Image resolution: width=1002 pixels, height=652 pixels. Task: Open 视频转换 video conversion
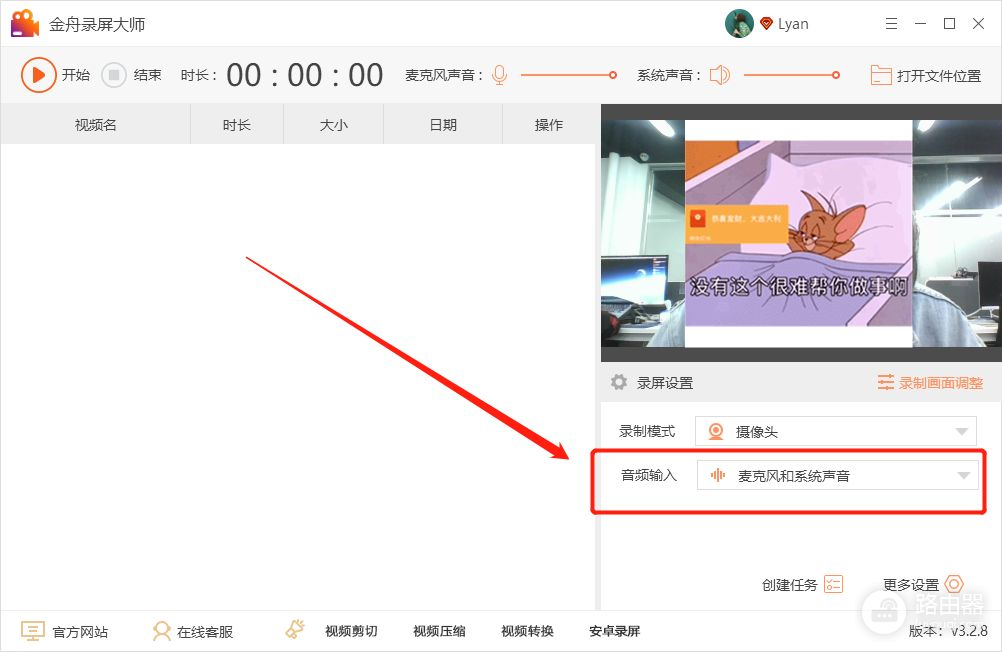527,632
